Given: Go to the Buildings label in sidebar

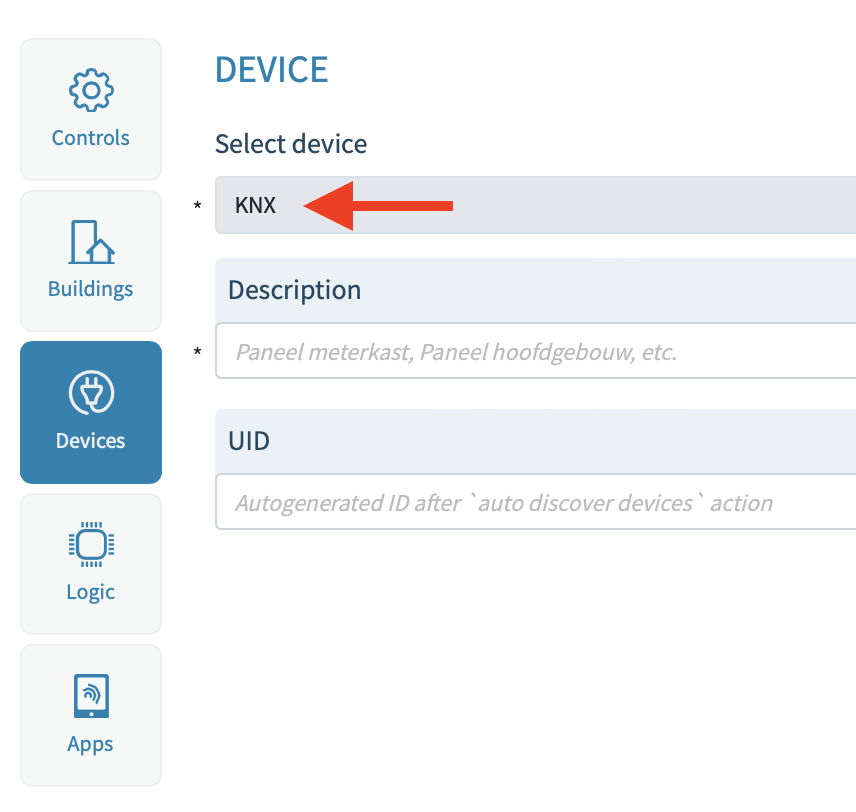Looking at the screenshot, I should click(91, 289).
